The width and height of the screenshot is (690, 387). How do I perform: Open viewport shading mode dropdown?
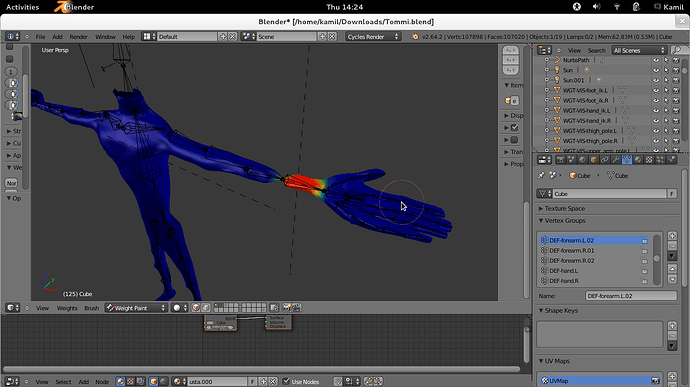click(180, 308)
